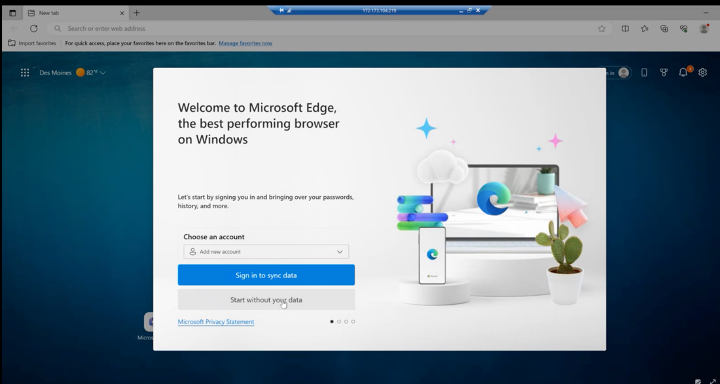
Task: Add page to favorites with the star icon
Action: pos(602,28)
